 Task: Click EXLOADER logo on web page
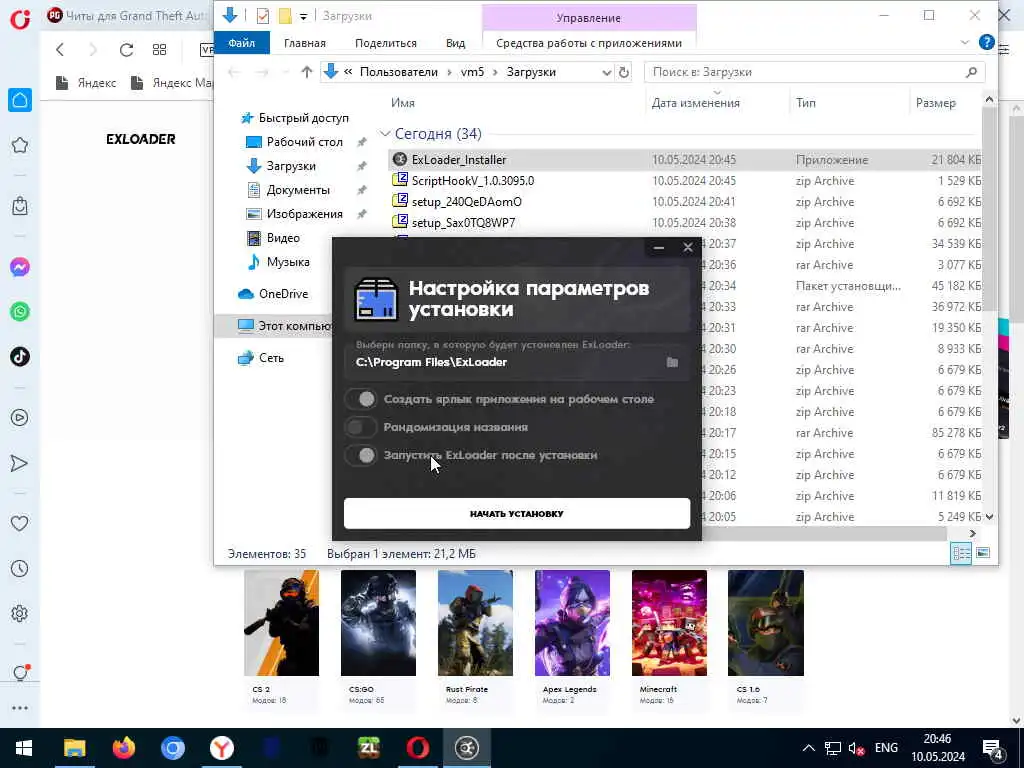click(141, 139)
